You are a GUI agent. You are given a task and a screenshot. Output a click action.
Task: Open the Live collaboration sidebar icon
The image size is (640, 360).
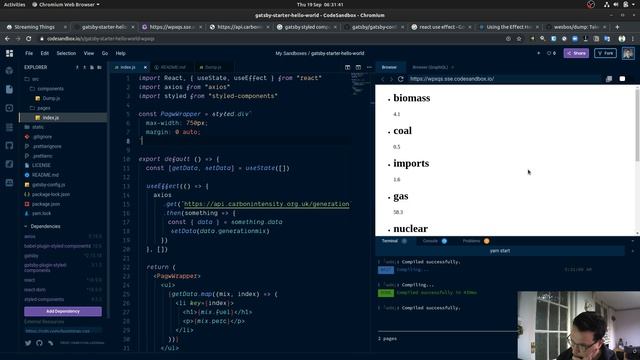9,182
